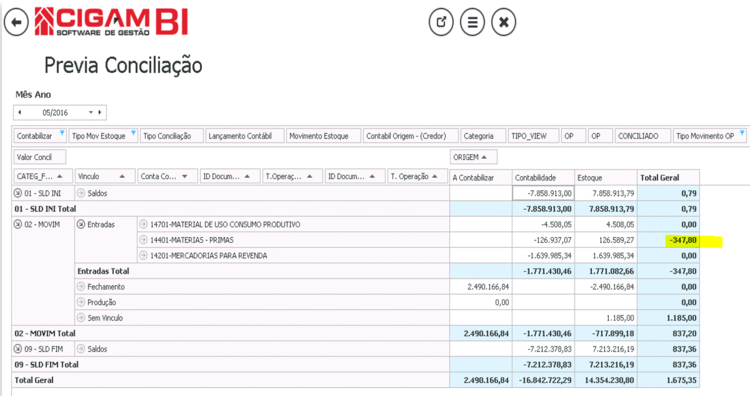Open filter on Contabilizar field
The height and width of the screenshot is (396, 750).
point(62,132)
